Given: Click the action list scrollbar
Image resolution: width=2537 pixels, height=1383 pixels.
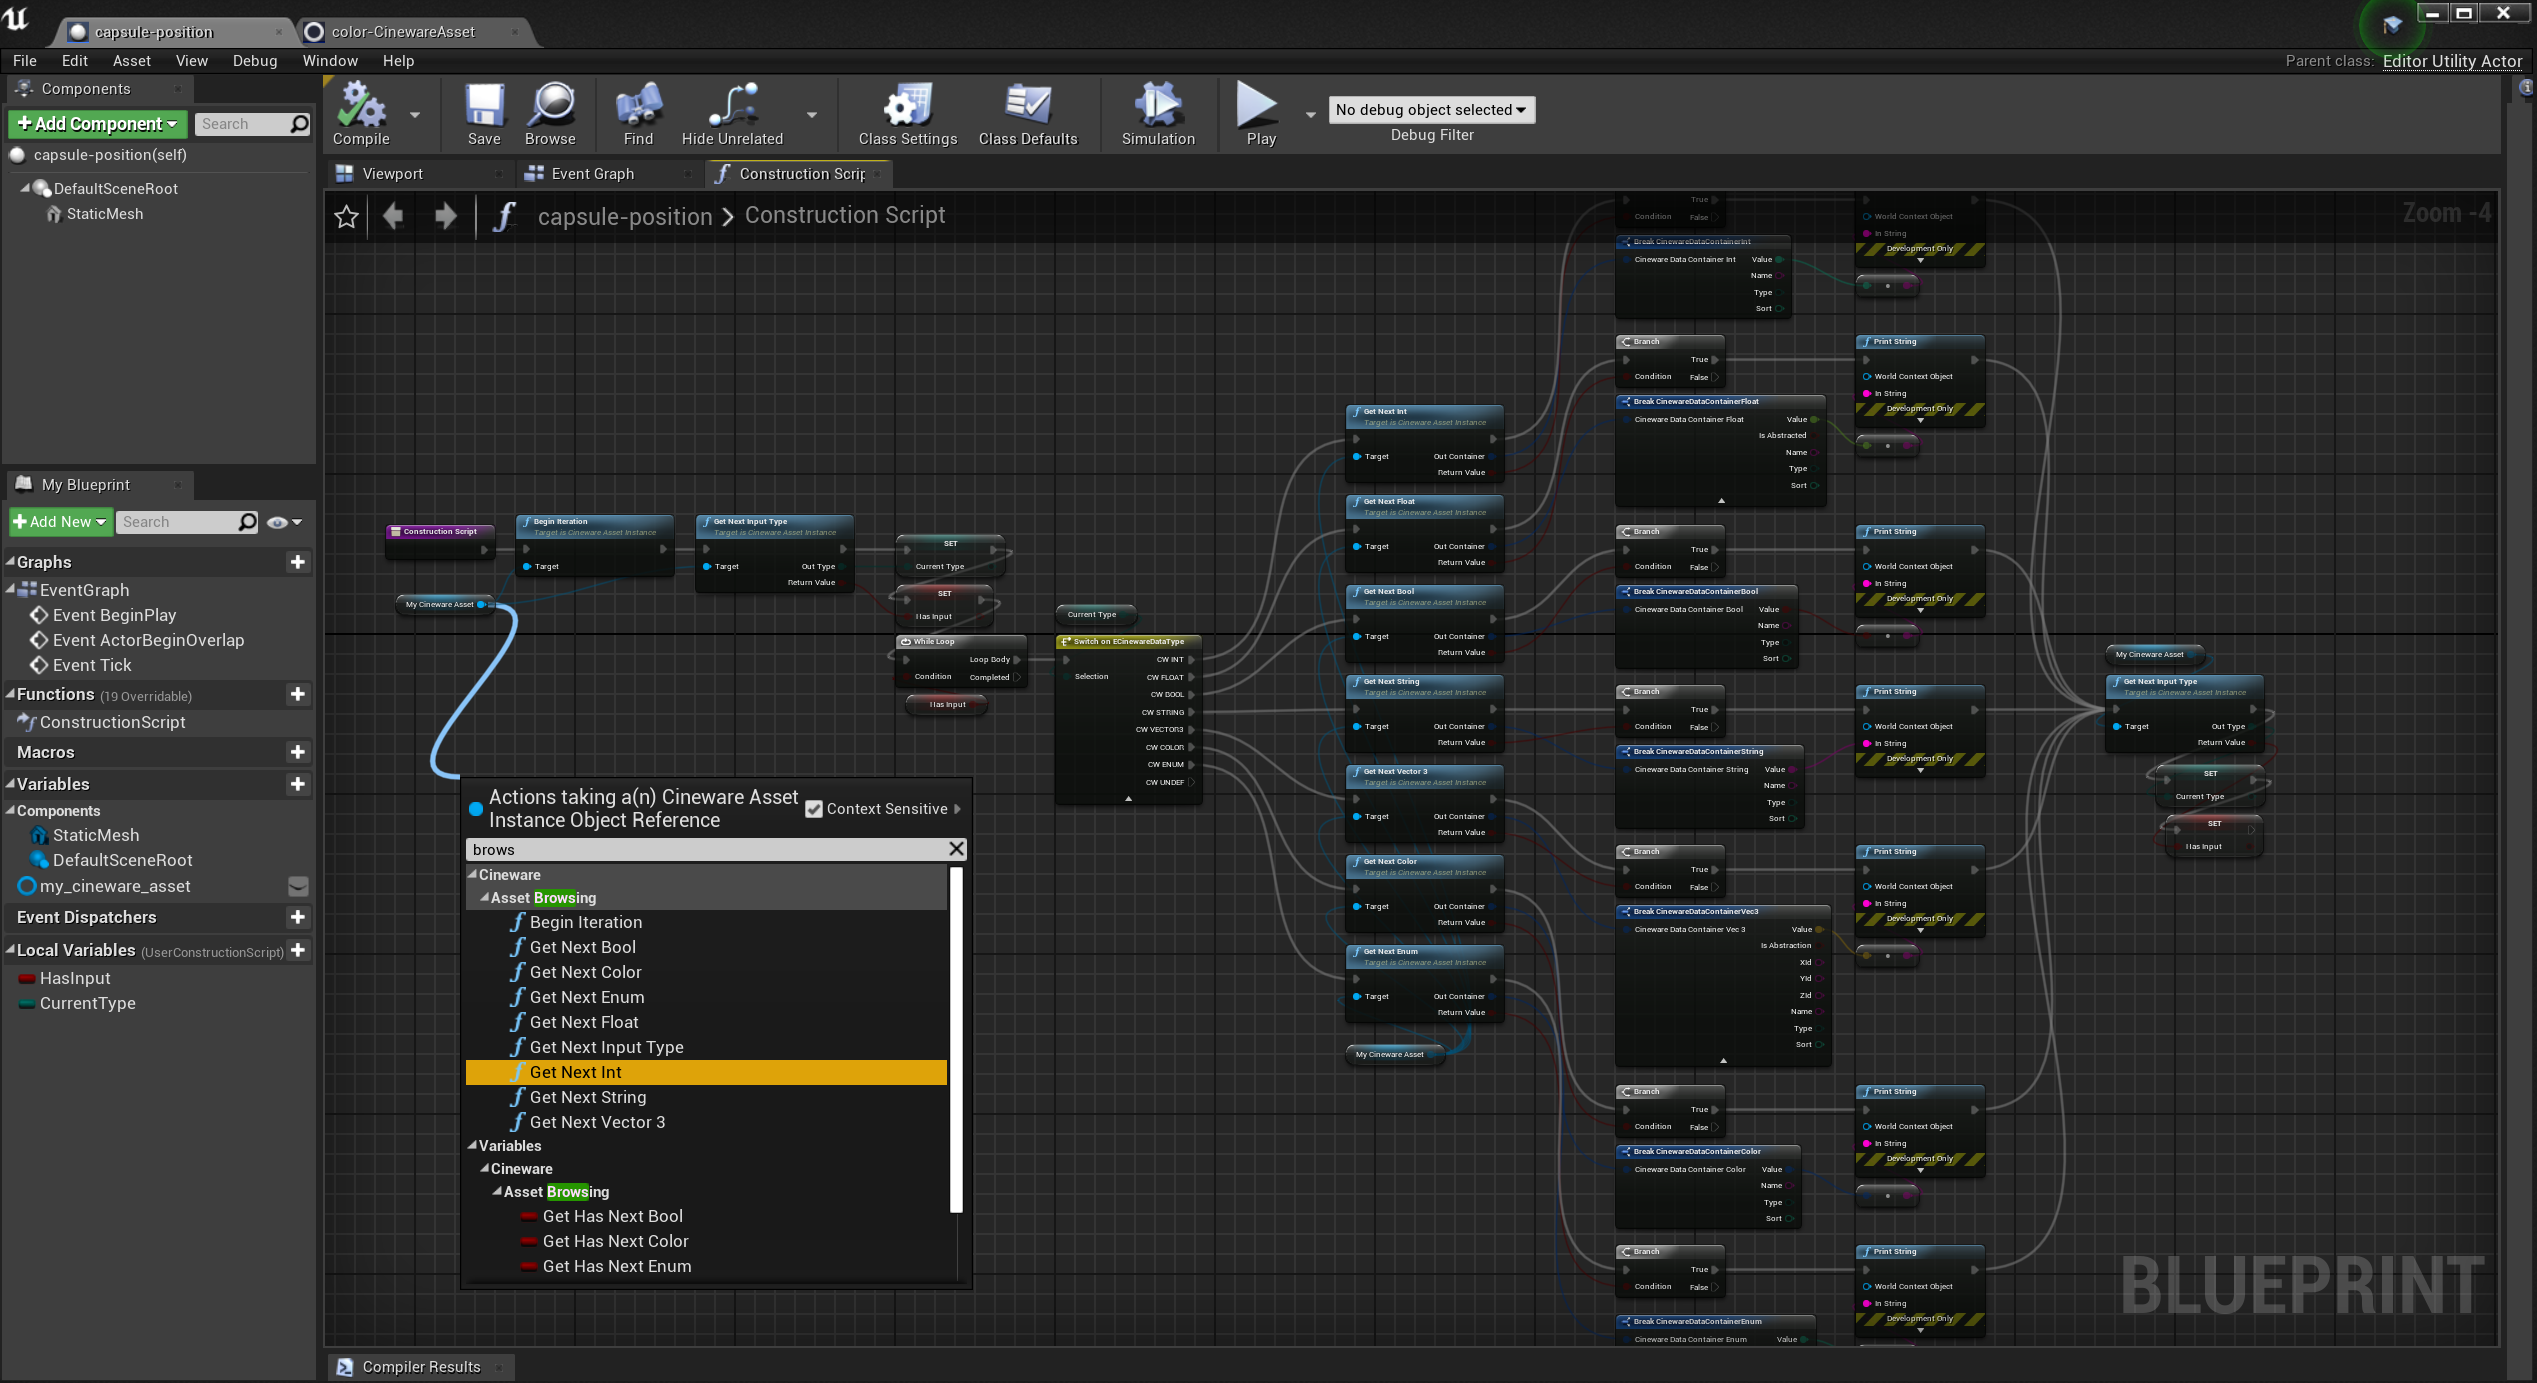Looking at the screenshot, I should [956, 1040].
